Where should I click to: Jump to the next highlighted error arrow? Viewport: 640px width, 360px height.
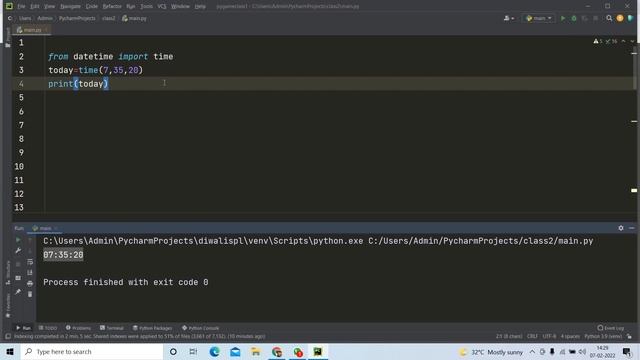tap(632, 41)
